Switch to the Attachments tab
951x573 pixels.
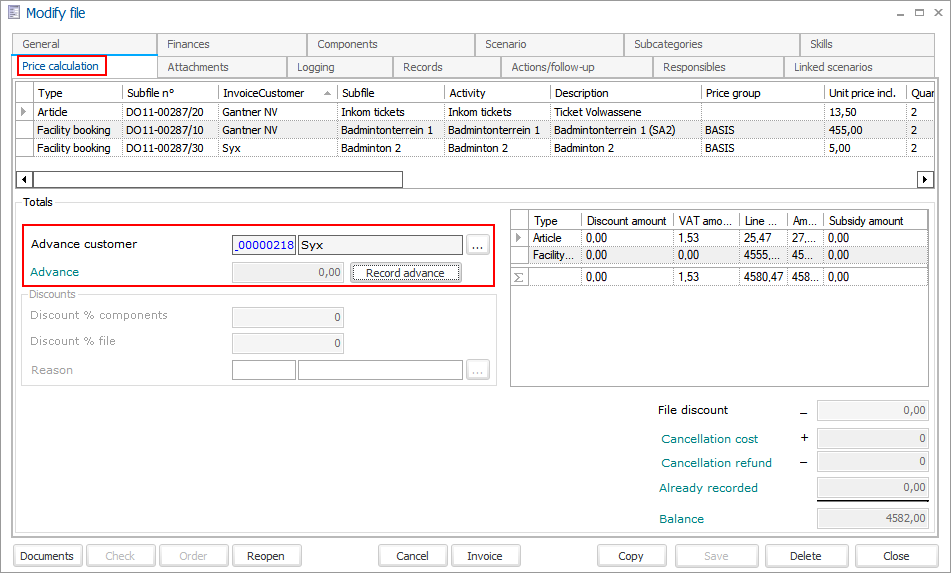[198, 67]
